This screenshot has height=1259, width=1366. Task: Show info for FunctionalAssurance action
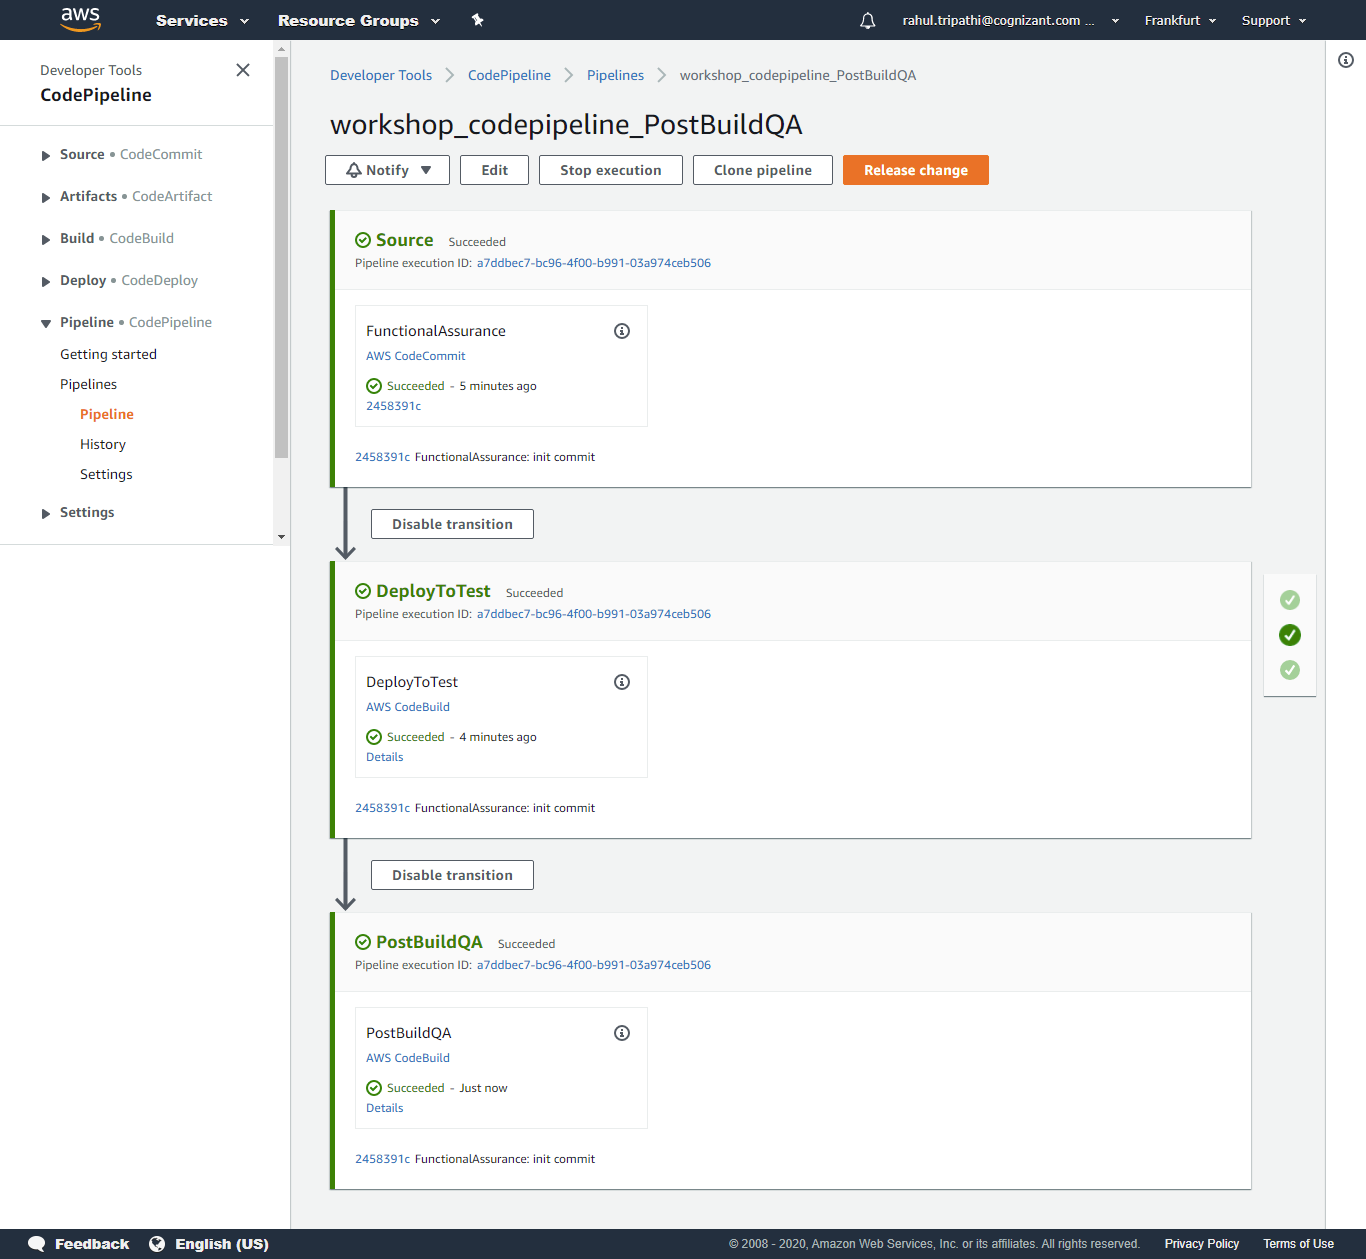click(622, 331)
